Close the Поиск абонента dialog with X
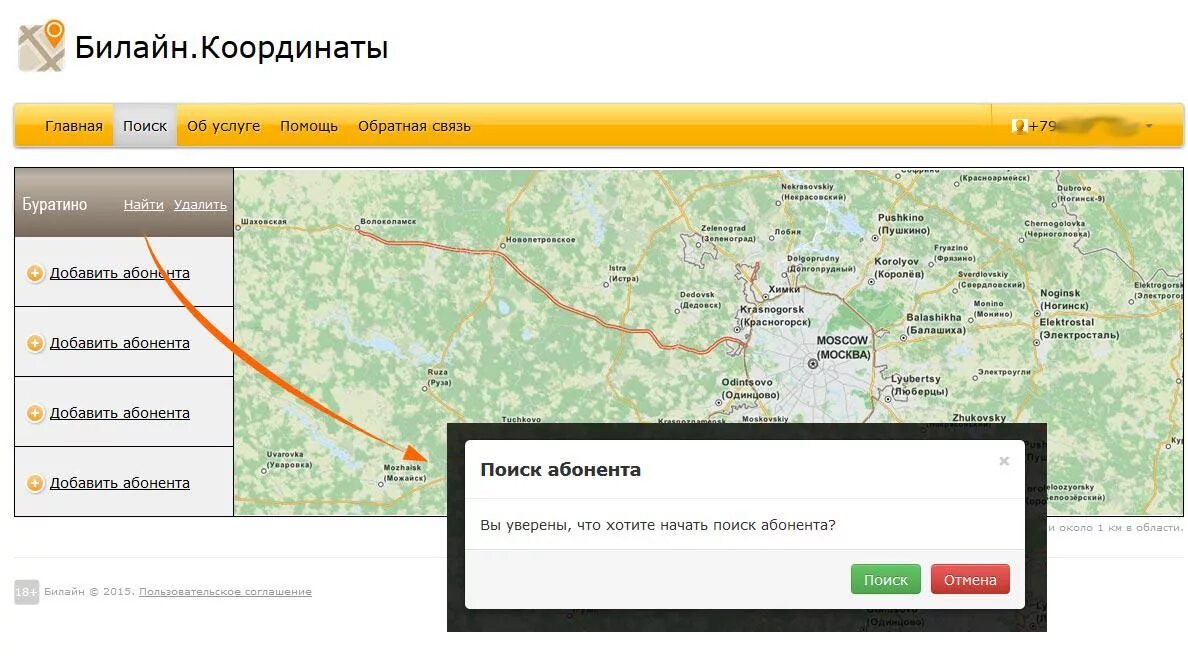Viewport: 1188px width, 660px height. pos(1004,461)
